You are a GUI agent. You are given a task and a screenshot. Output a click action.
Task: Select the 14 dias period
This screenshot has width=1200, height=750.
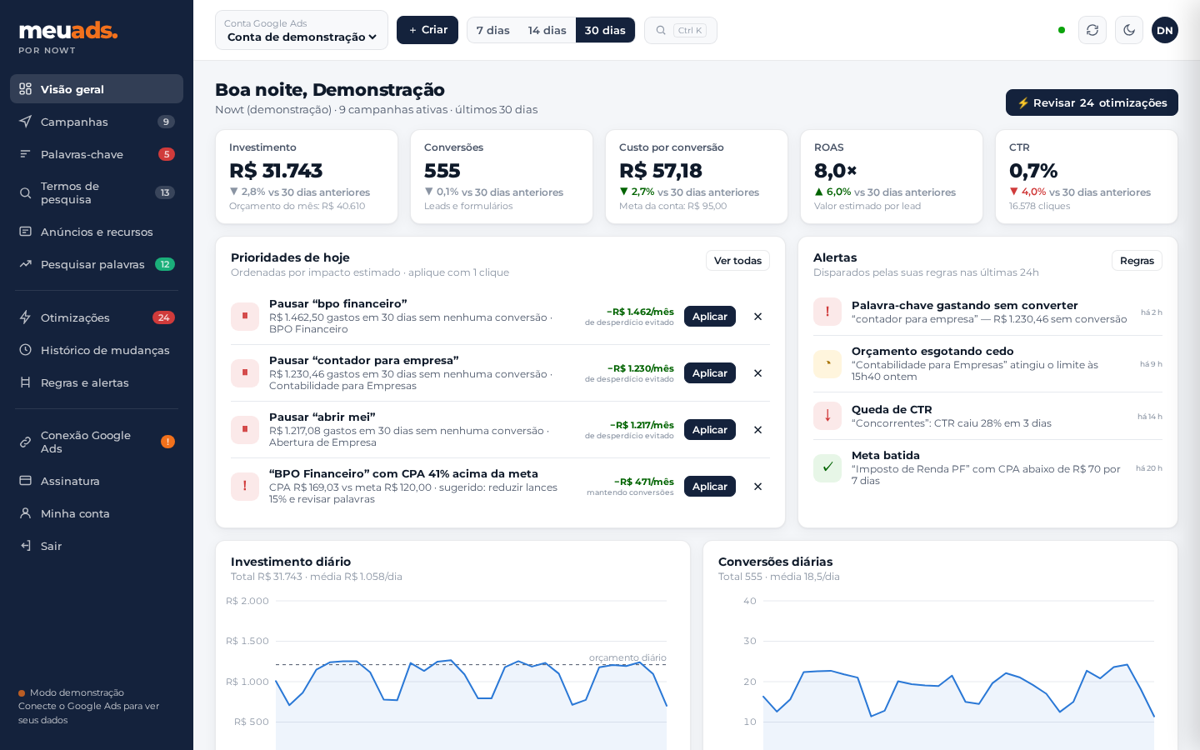pyautogui.click(x=547, y=30)
